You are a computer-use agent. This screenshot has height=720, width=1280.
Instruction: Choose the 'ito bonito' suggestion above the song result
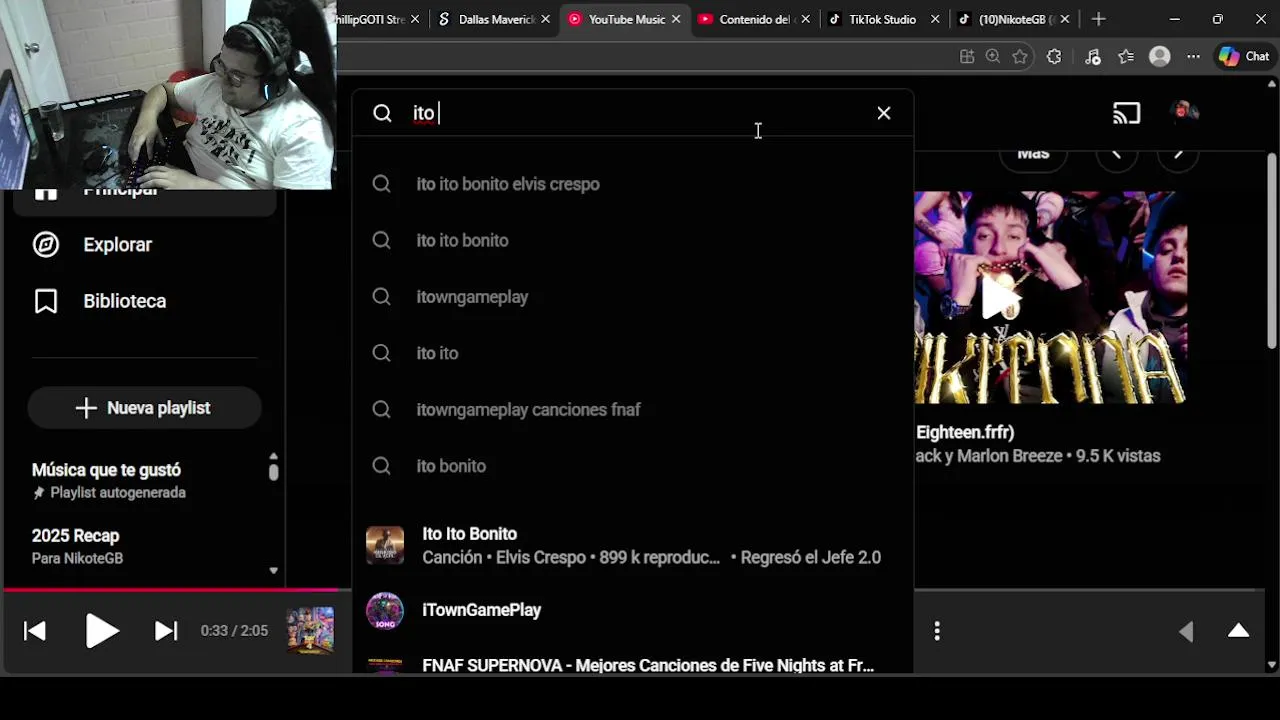coord(632,466)
